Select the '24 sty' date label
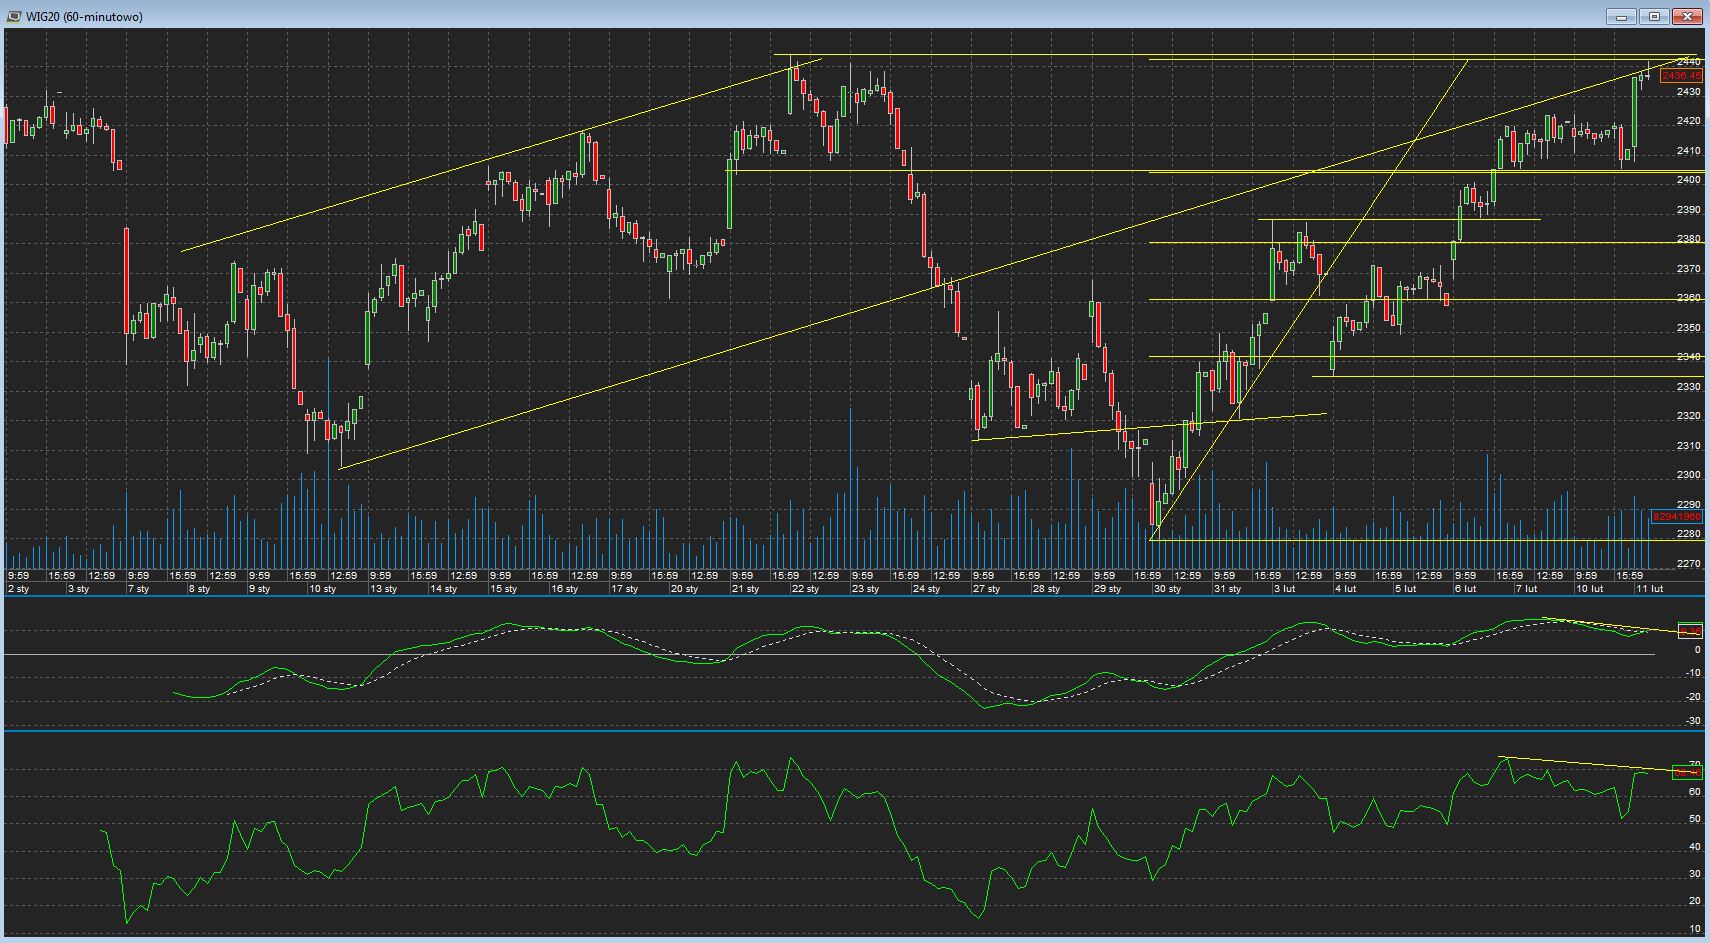1710x943 pixels. point(926,589)
